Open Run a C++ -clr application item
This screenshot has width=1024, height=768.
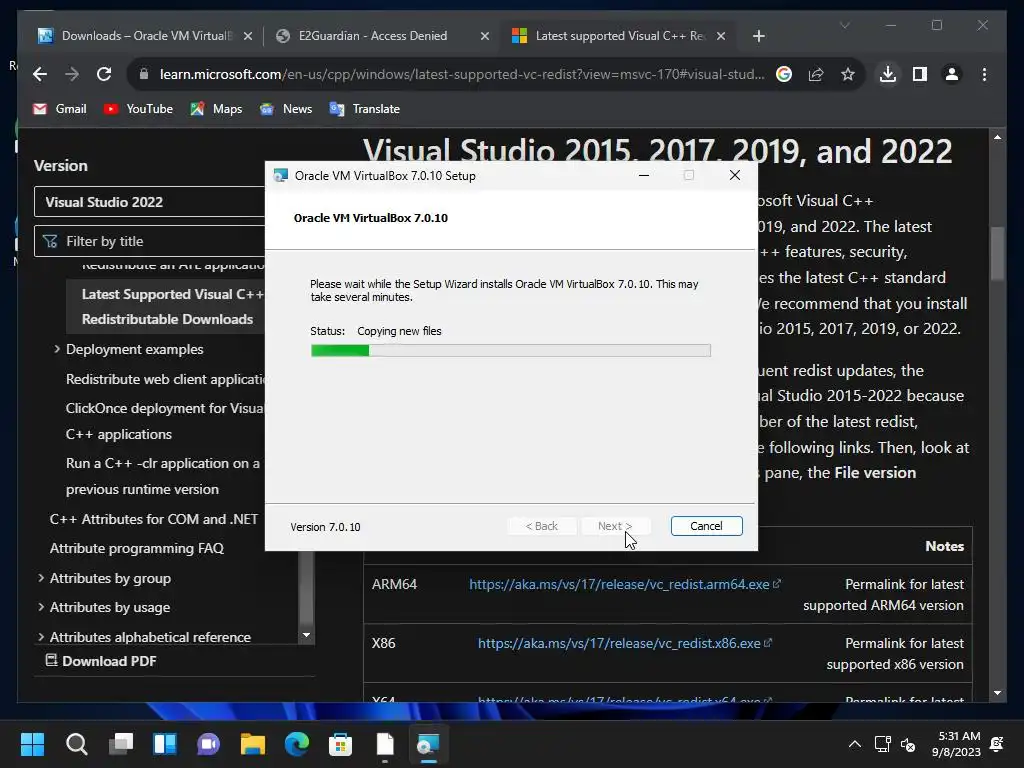(163, 476)
